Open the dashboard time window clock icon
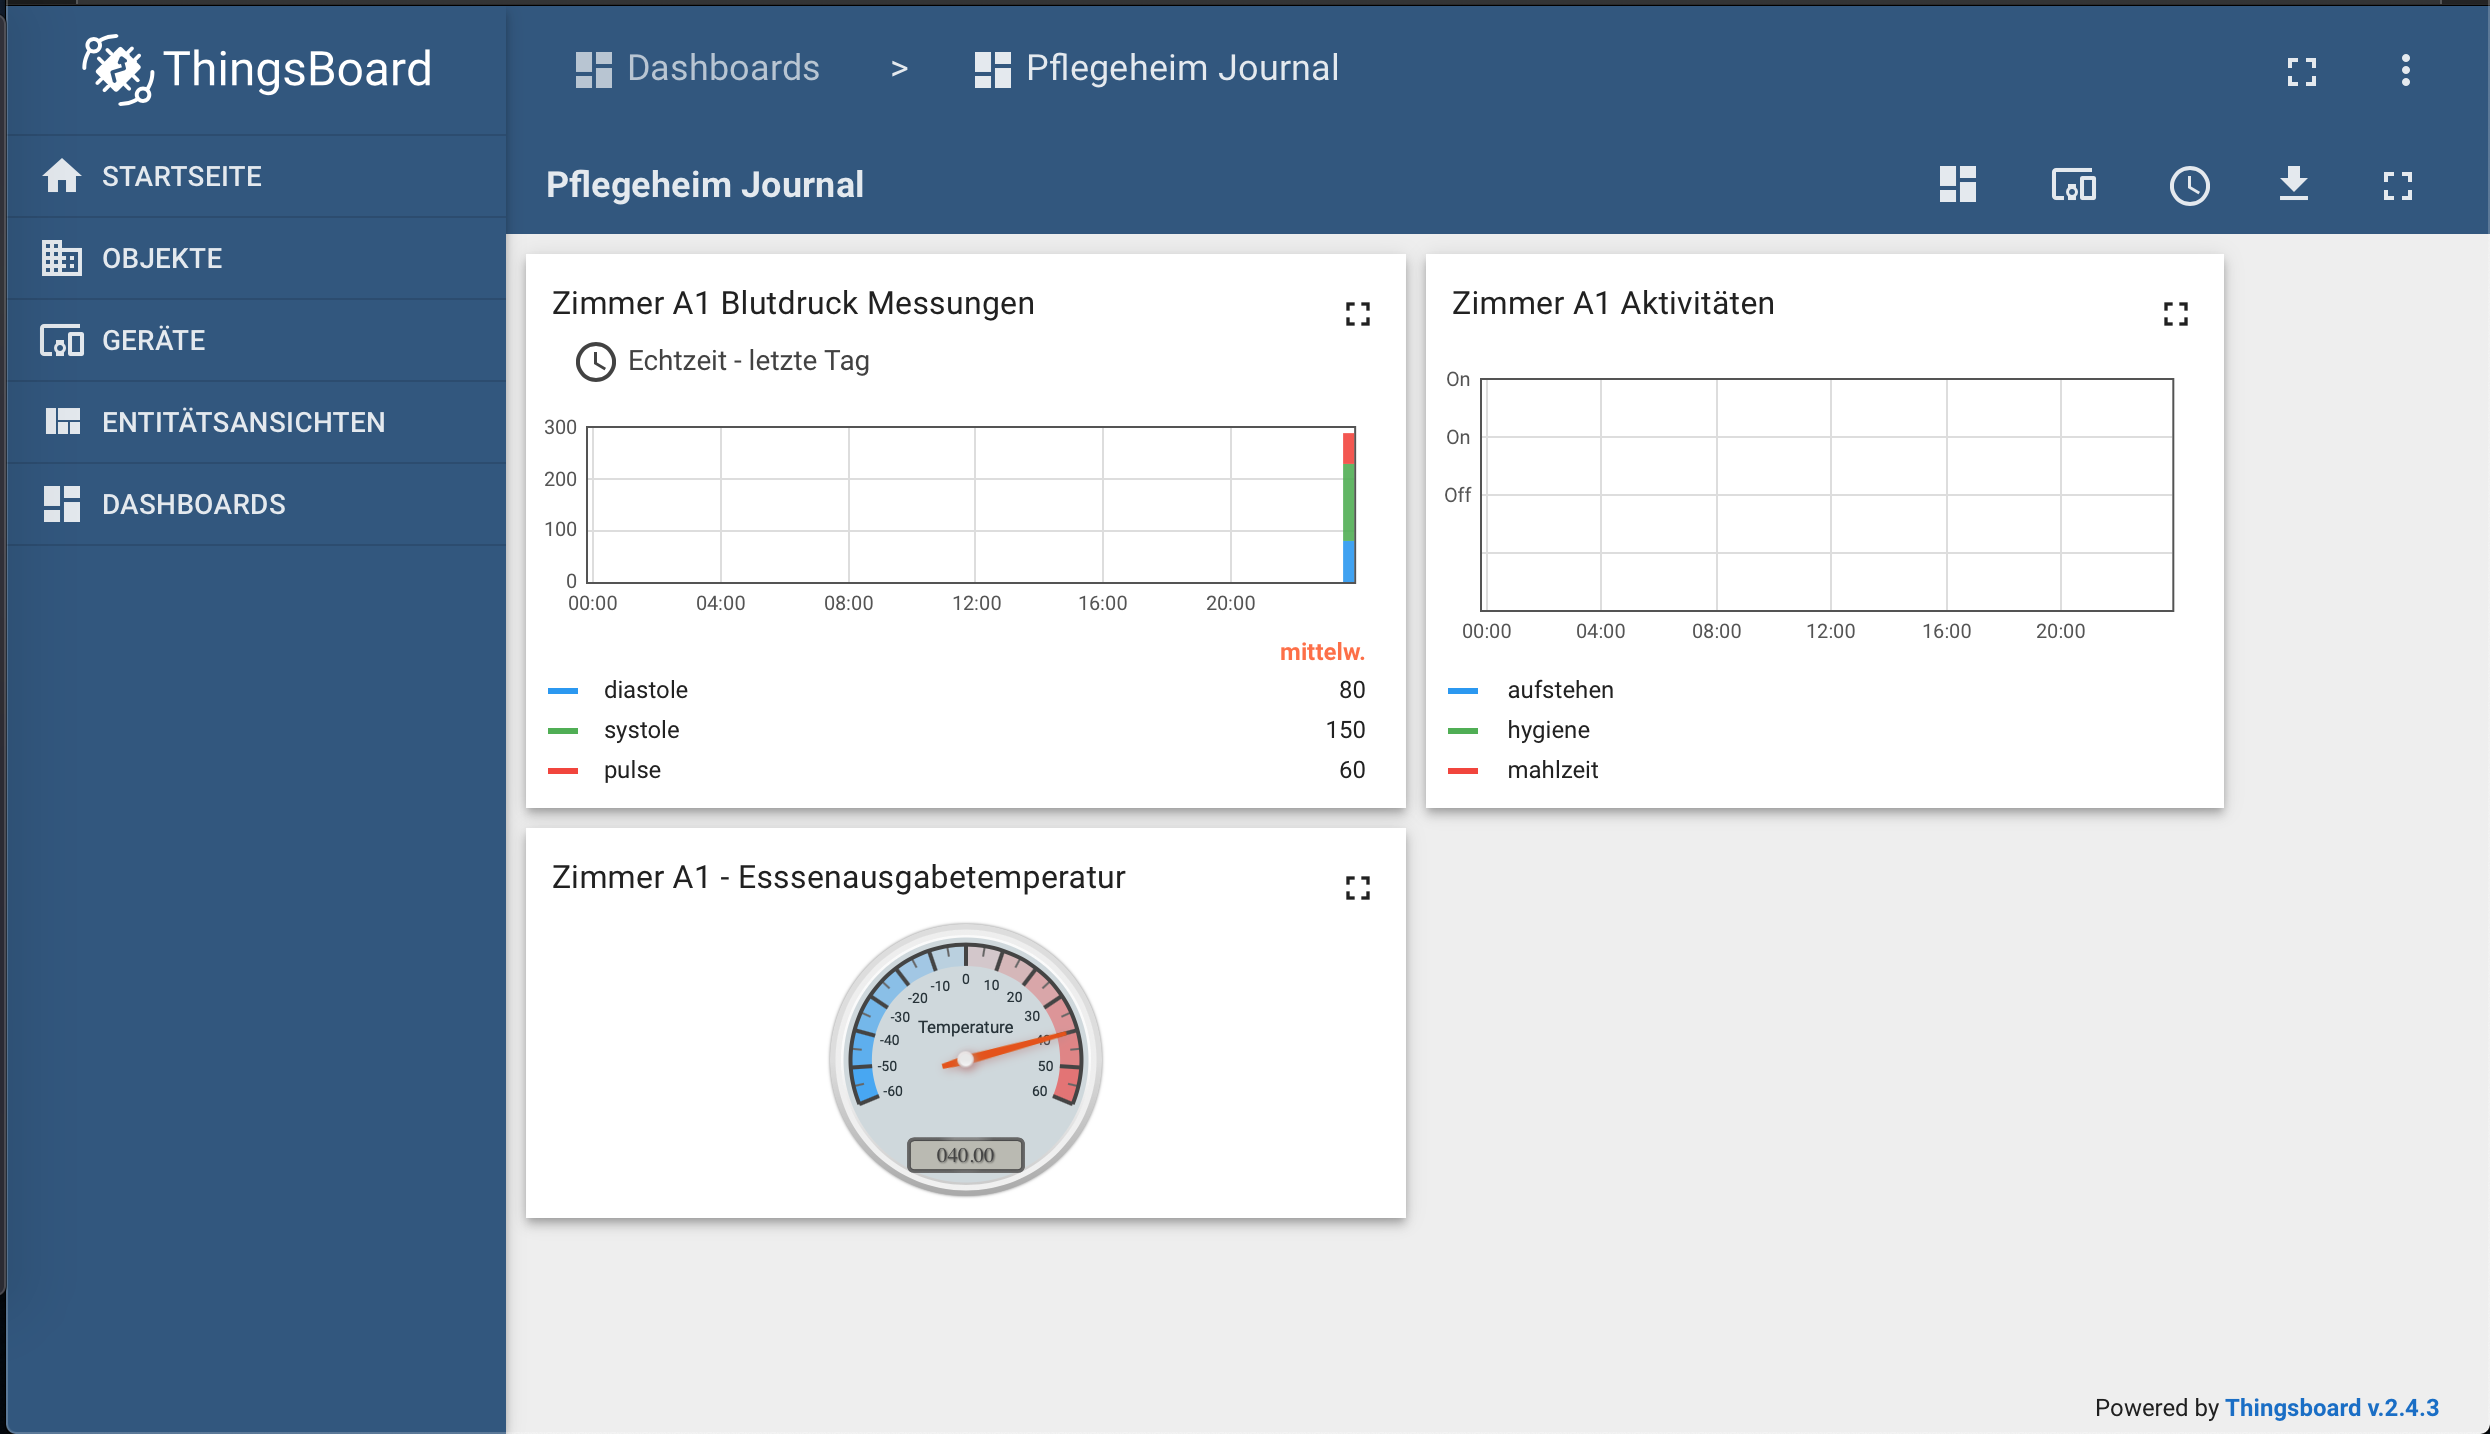This screenshot has width=2490, height=1434. (x=2189, y=185)
